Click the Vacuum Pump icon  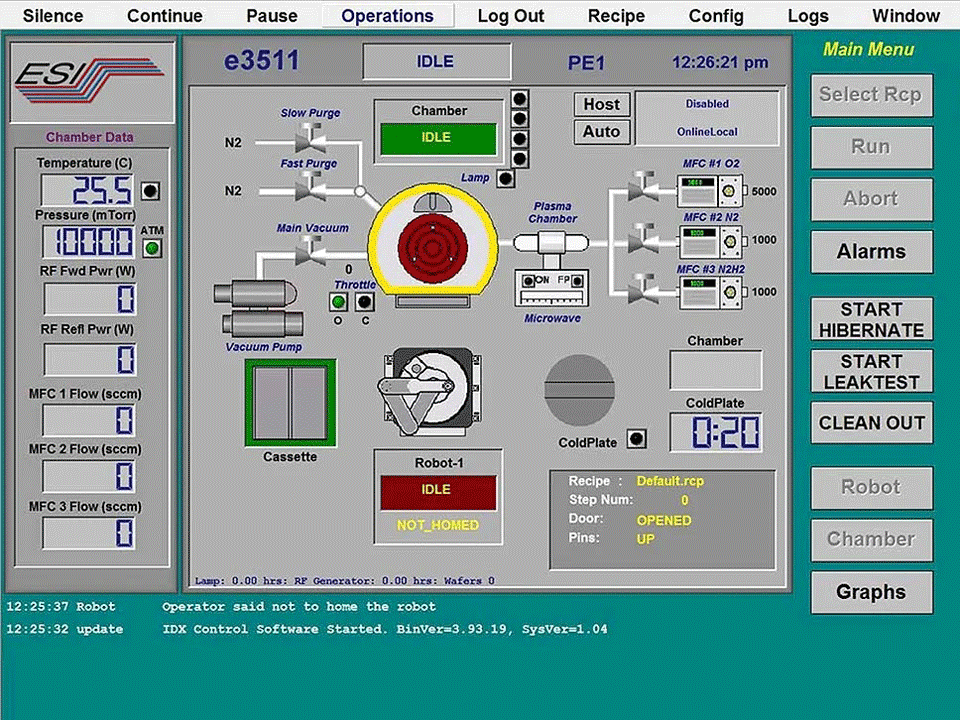pos(258,308)
